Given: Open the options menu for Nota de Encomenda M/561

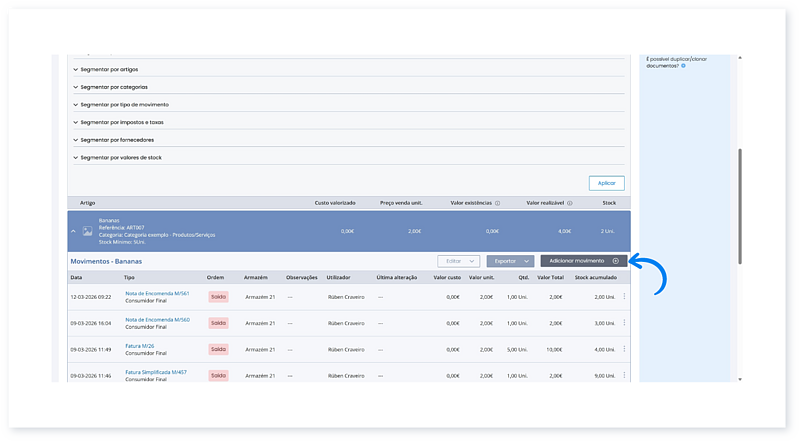Looking at the screenshot, I should 625,296.
